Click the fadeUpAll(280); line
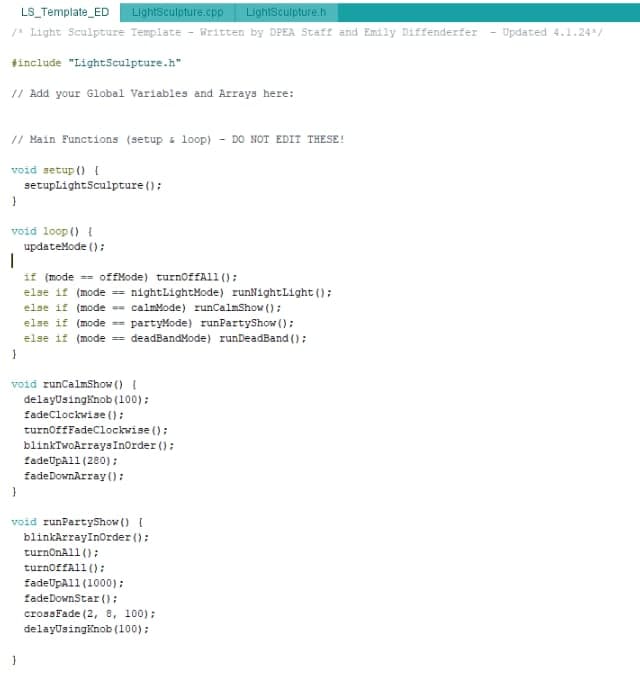This screenshot has height=680, width=640. pyautogui.click(x=71, y=461)
